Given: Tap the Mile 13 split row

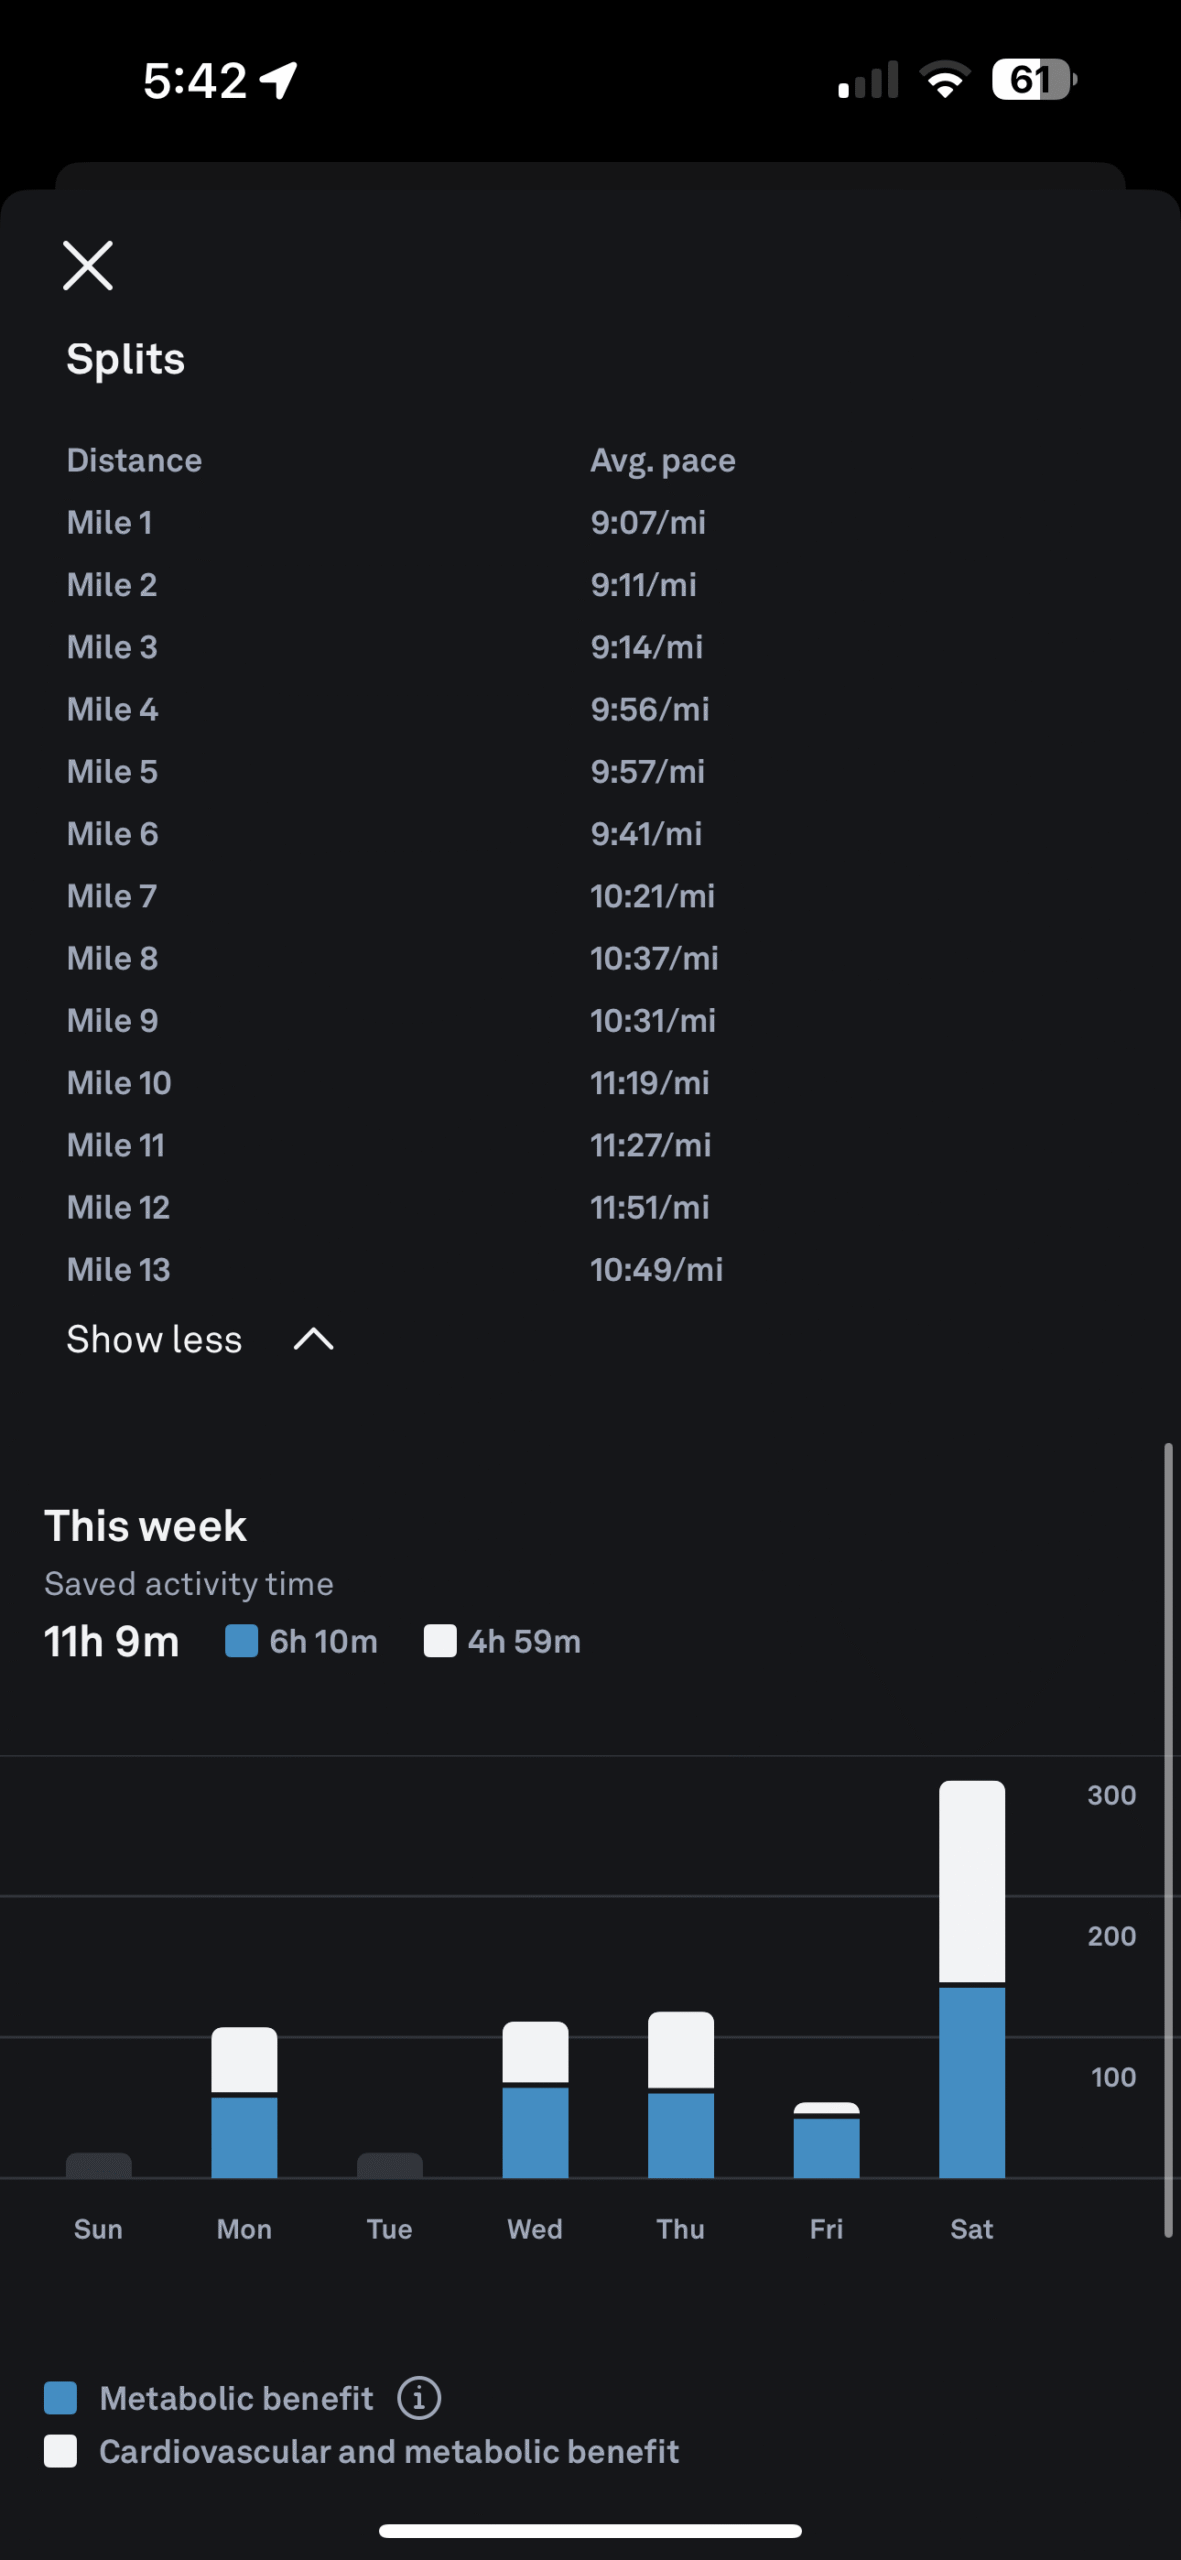Looking at the screenshot, I should pyautogui.click(x=395, y=1270).
